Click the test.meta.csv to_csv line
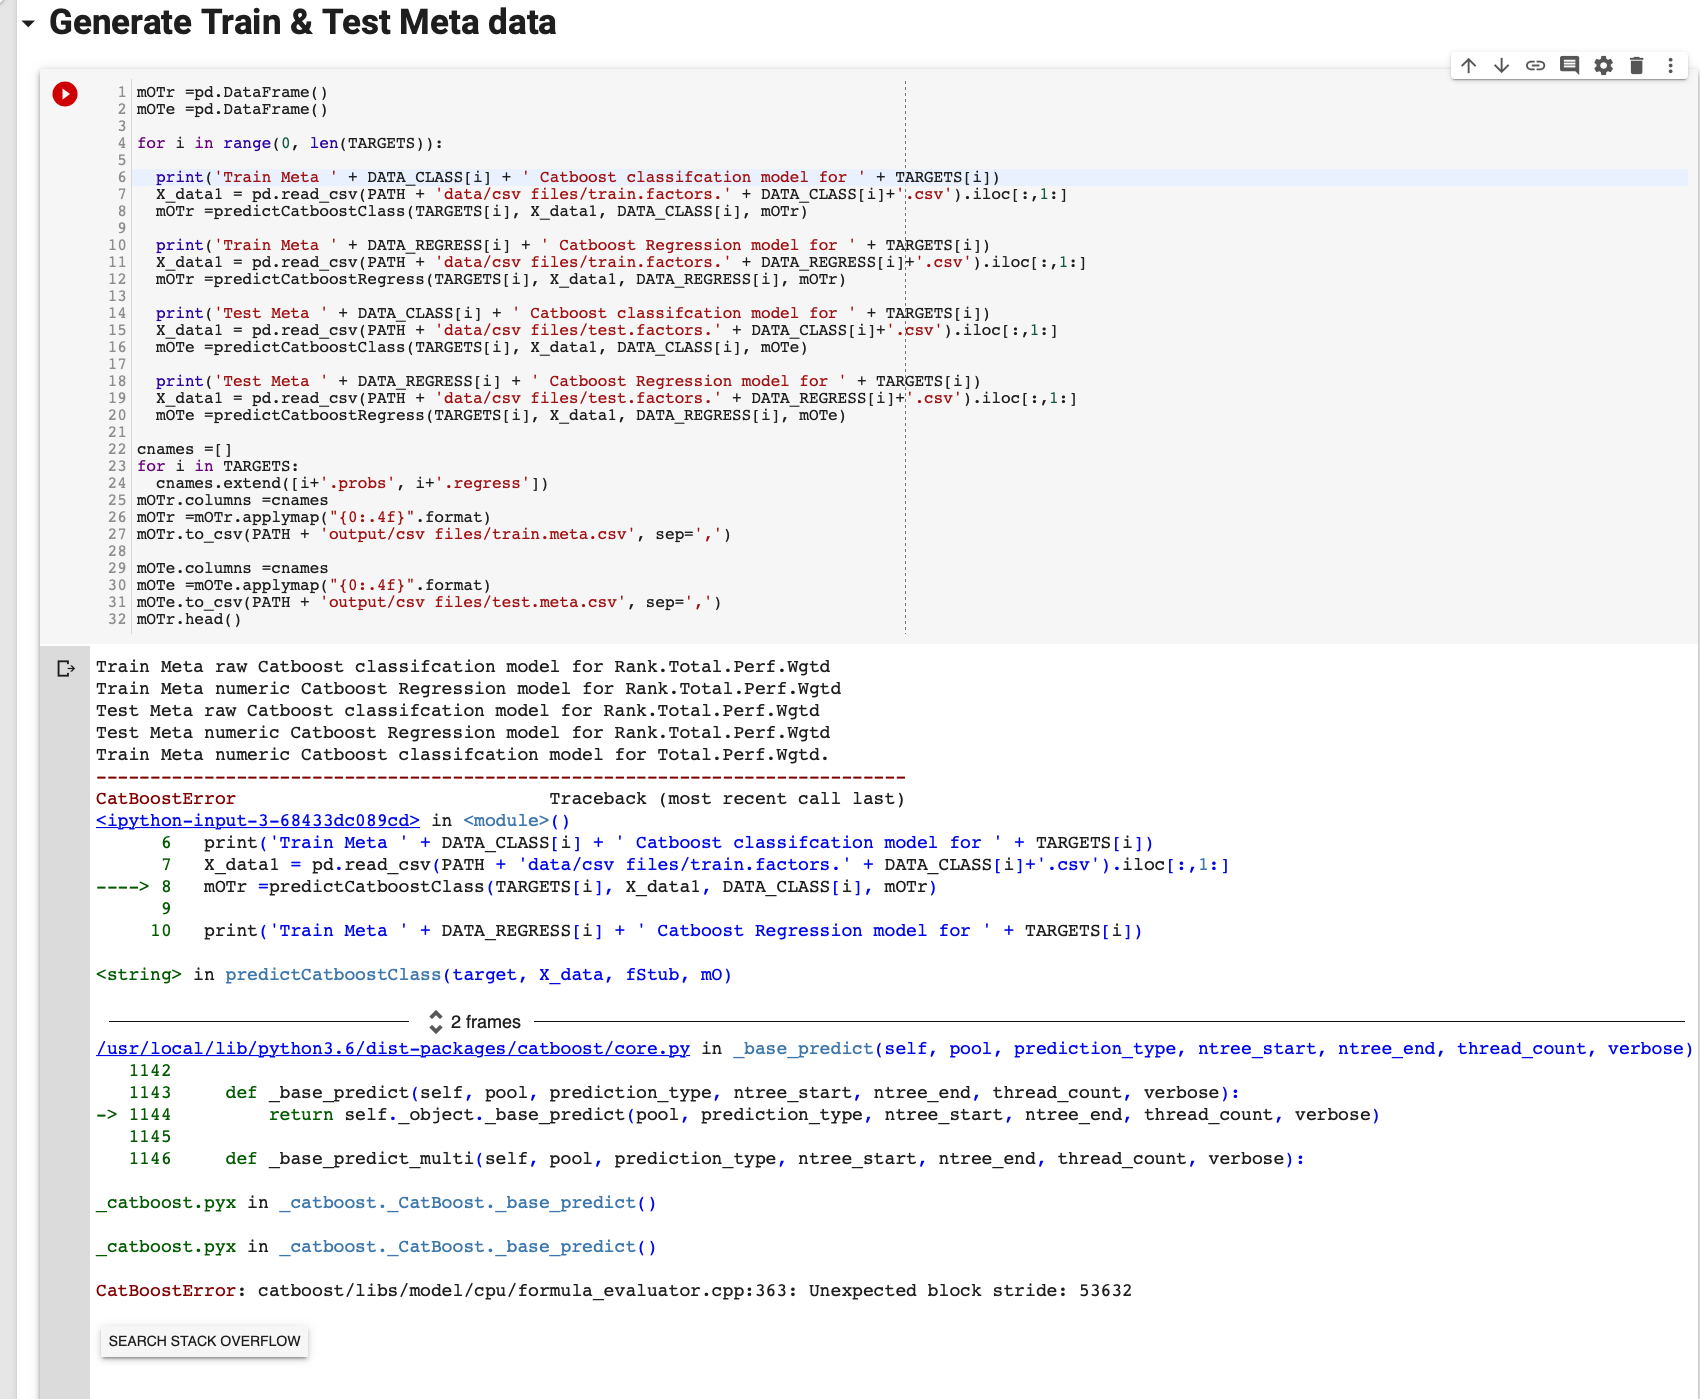 (429, 603)
